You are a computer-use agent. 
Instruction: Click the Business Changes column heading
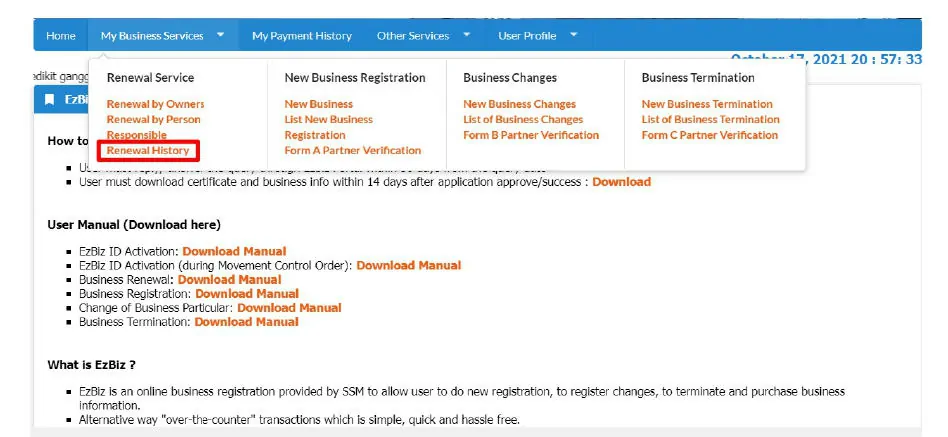tap(510, 77)
